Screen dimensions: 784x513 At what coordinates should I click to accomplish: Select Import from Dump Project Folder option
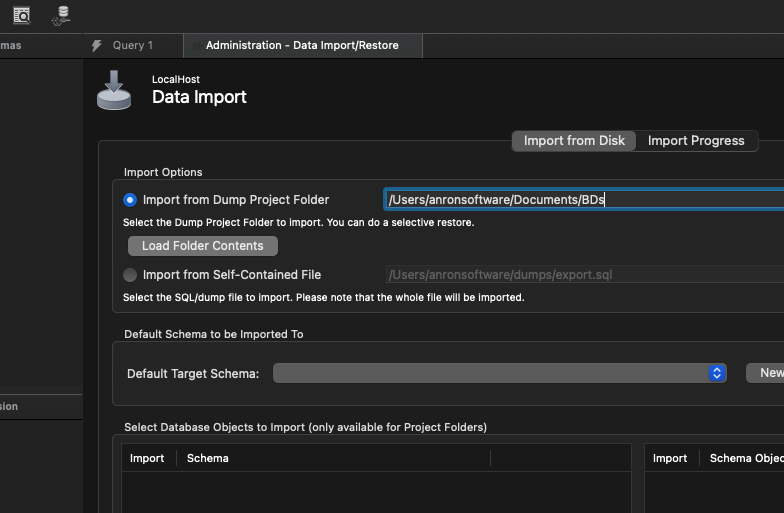[130, 200]
